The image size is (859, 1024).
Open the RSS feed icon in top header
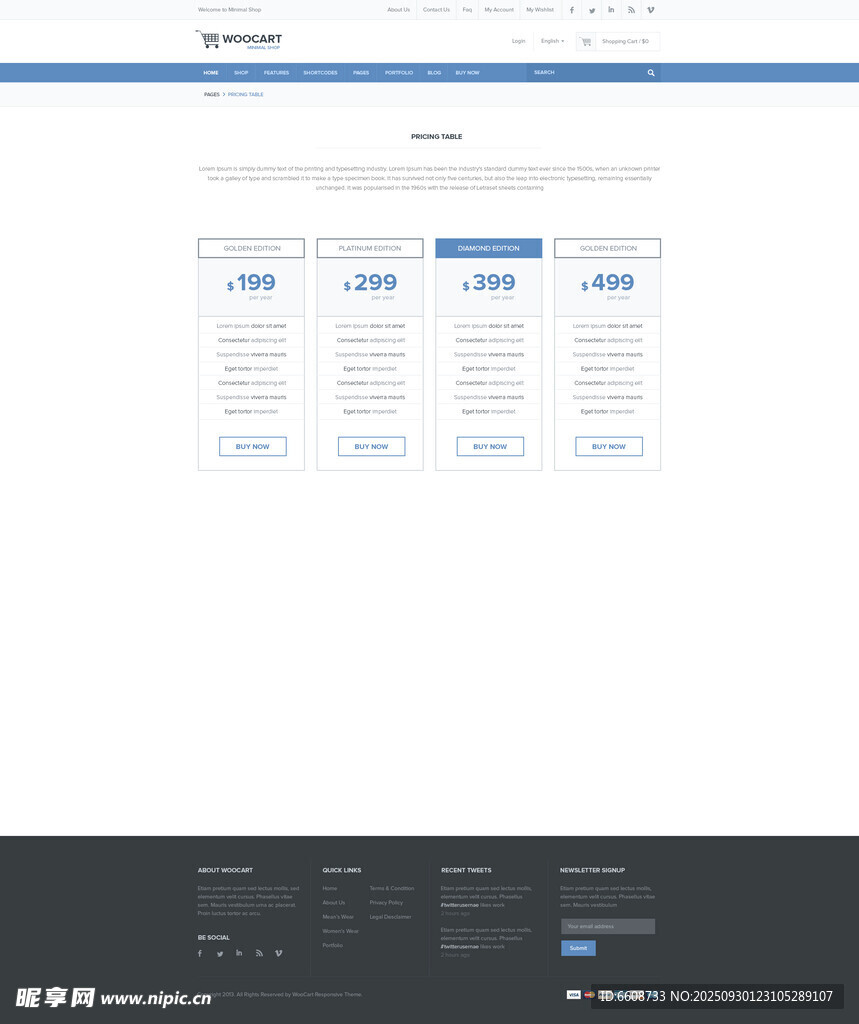(631, 10)
